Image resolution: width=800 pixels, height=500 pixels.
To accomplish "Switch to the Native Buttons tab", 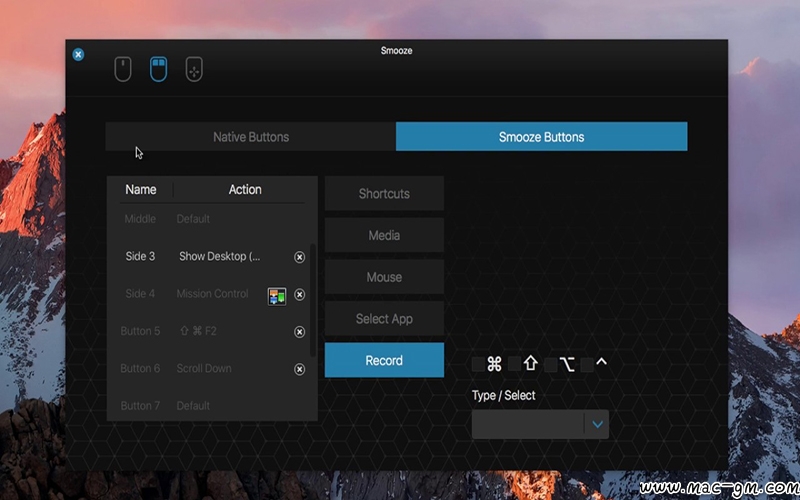I will coord(251,136).
